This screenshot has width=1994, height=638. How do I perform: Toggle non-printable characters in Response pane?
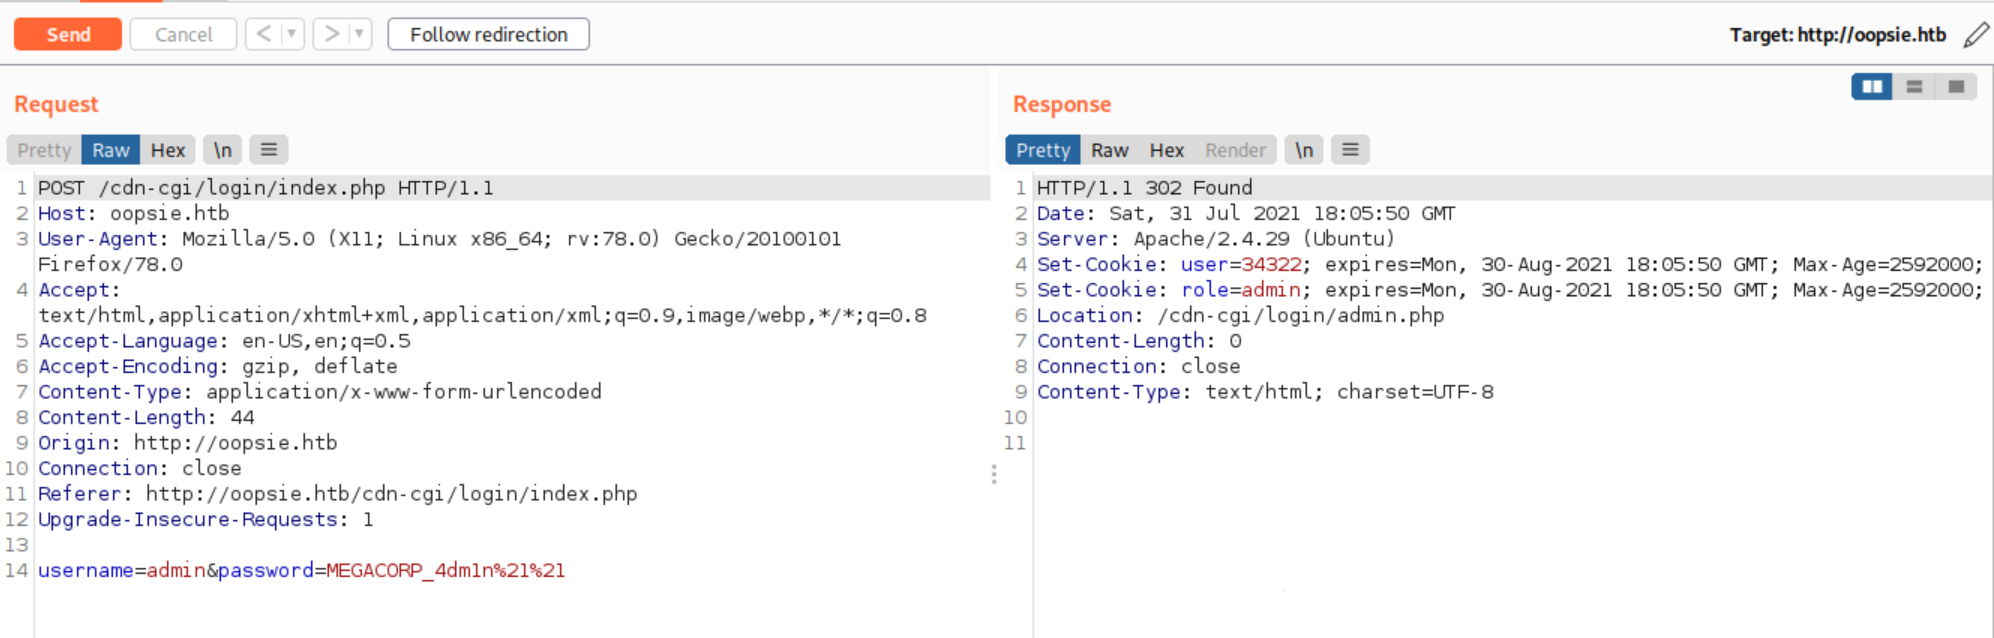(1304, 150)
